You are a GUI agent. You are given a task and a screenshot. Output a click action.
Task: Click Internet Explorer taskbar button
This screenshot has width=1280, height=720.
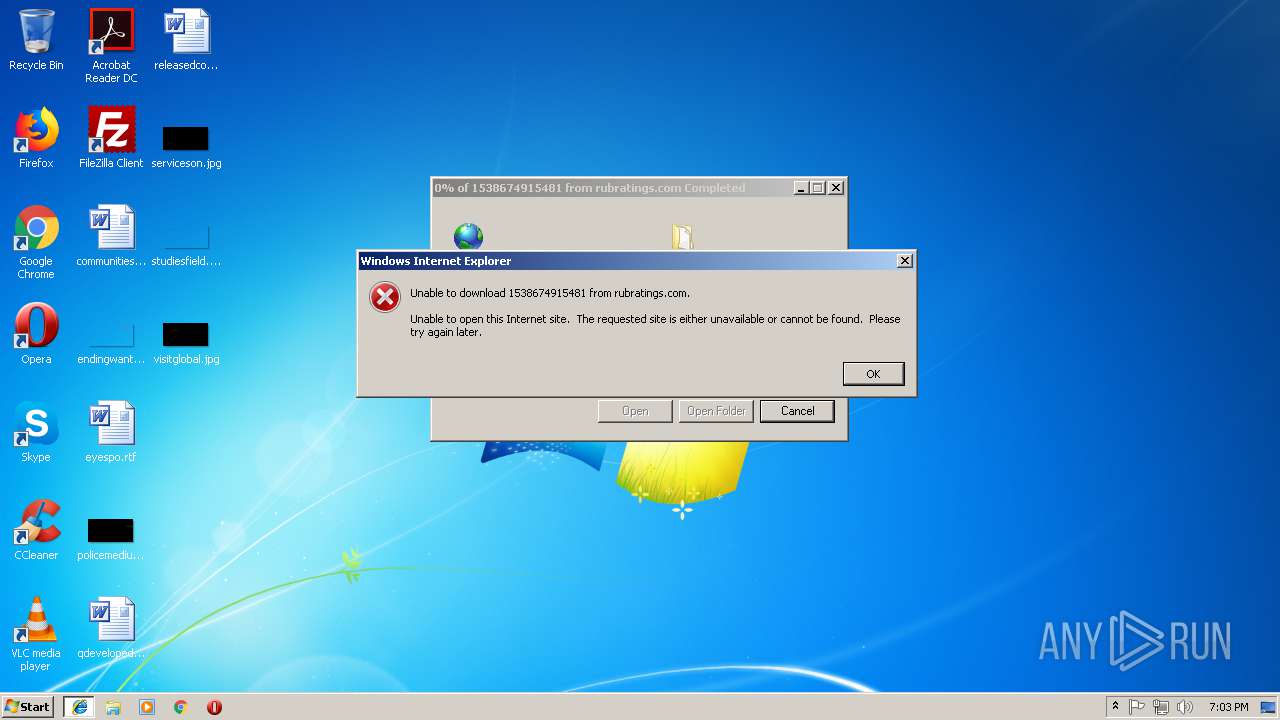click(79, 707)
